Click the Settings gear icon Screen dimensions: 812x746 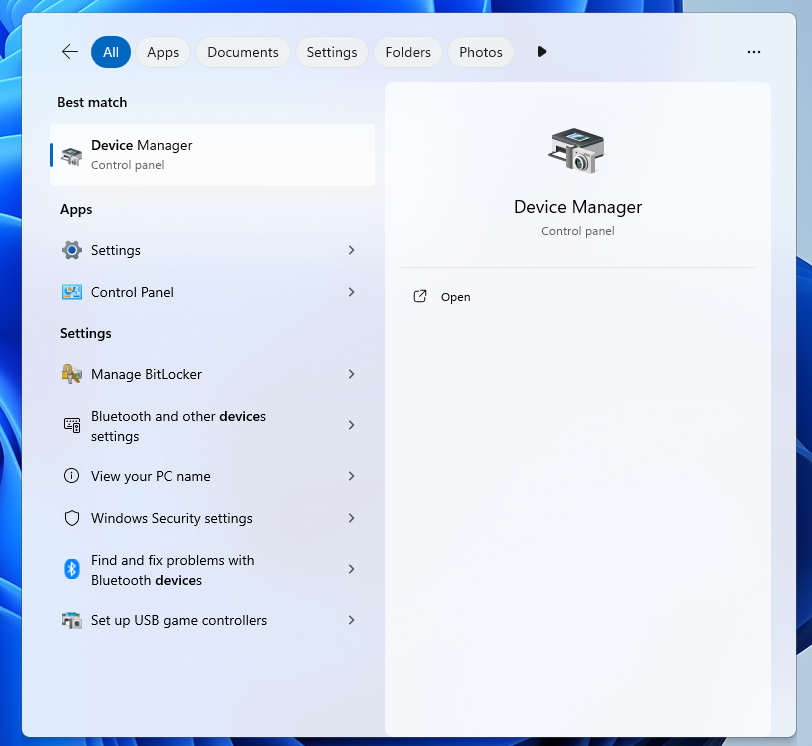[71, 251]
